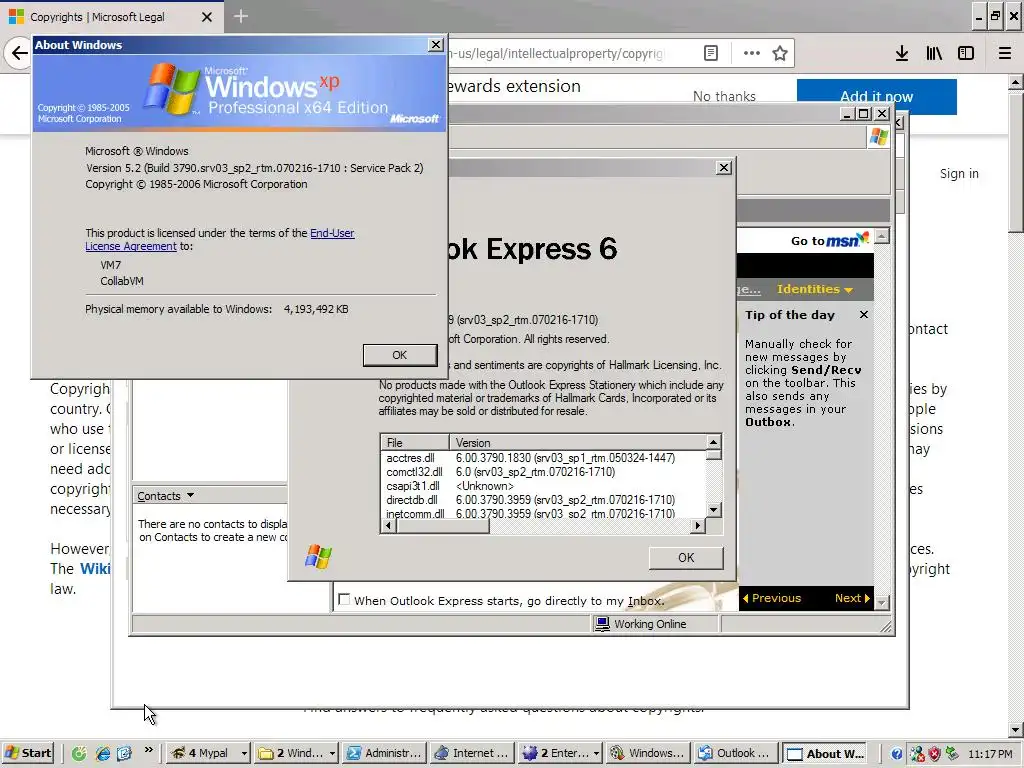Click the safely remove hardware tray icon
The image size is (1024, 768).
tap(952, 754)
